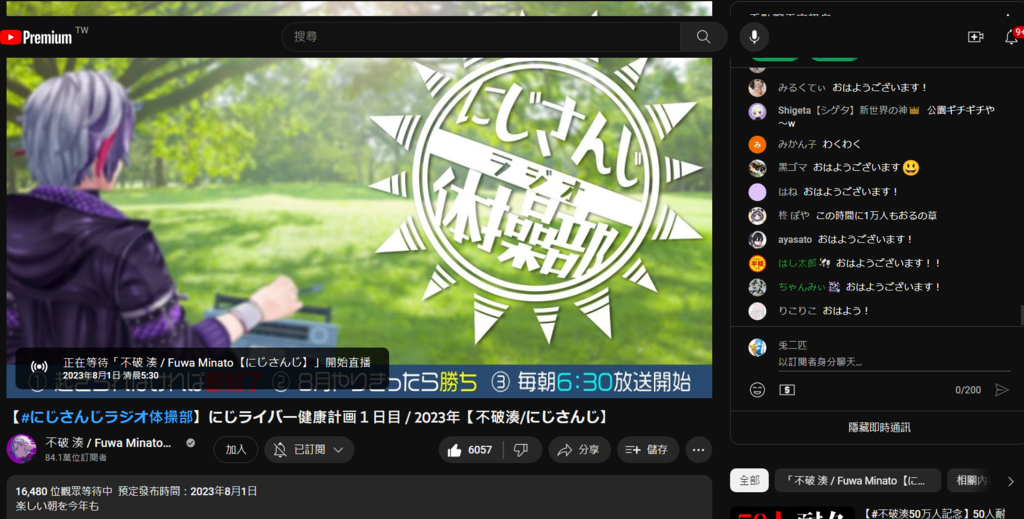The width and height of the screenshot is (1024, 519).
Task: Click the video description 楽しい朝を今年も
Action: coord(57,506)
